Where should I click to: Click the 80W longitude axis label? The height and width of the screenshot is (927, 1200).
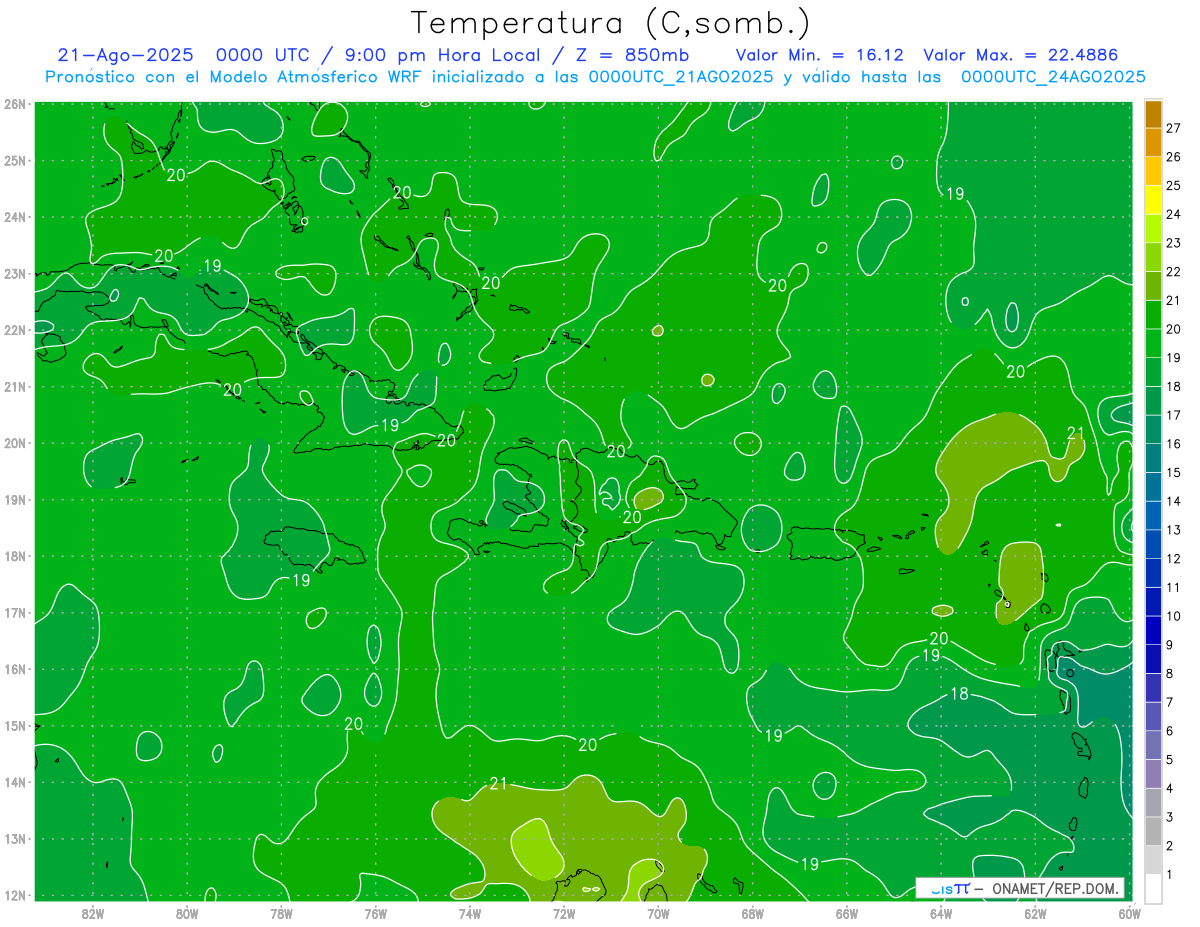[x=187, y=913]
